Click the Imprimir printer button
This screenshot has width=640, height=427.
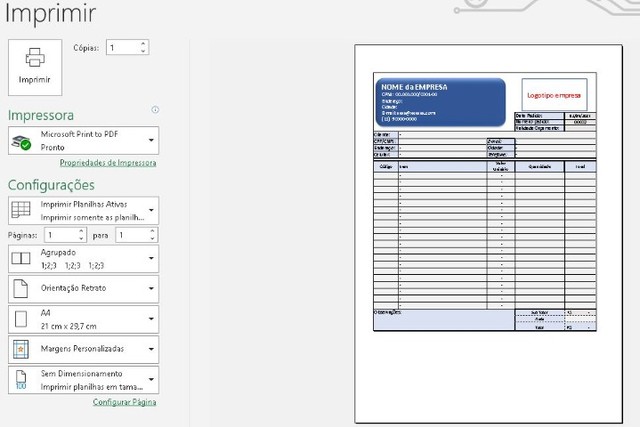pos(35,67)
